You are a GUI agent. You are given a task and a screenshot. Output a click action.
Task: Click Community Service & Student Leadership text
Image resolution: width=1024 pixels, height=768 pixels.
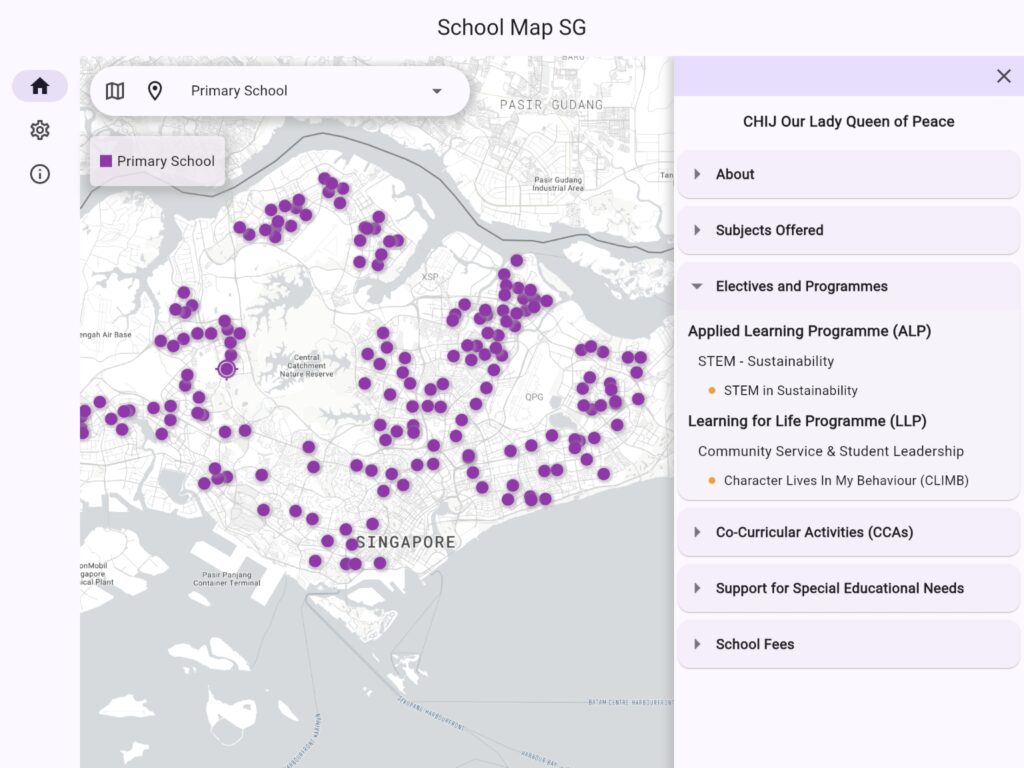pyautogui.click(x=831, y=451)
